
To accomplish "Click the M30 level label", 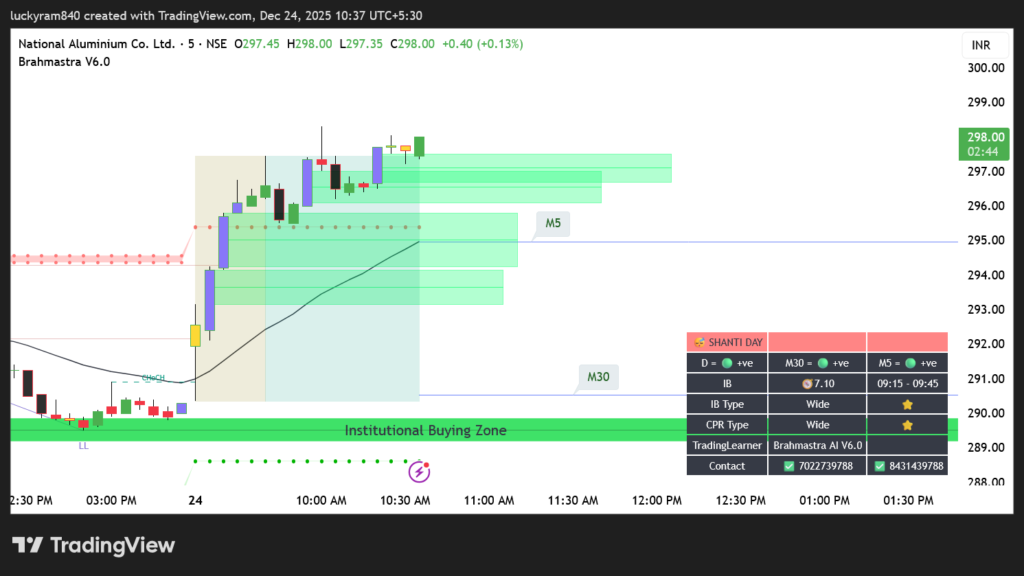I will coord(598,377).
